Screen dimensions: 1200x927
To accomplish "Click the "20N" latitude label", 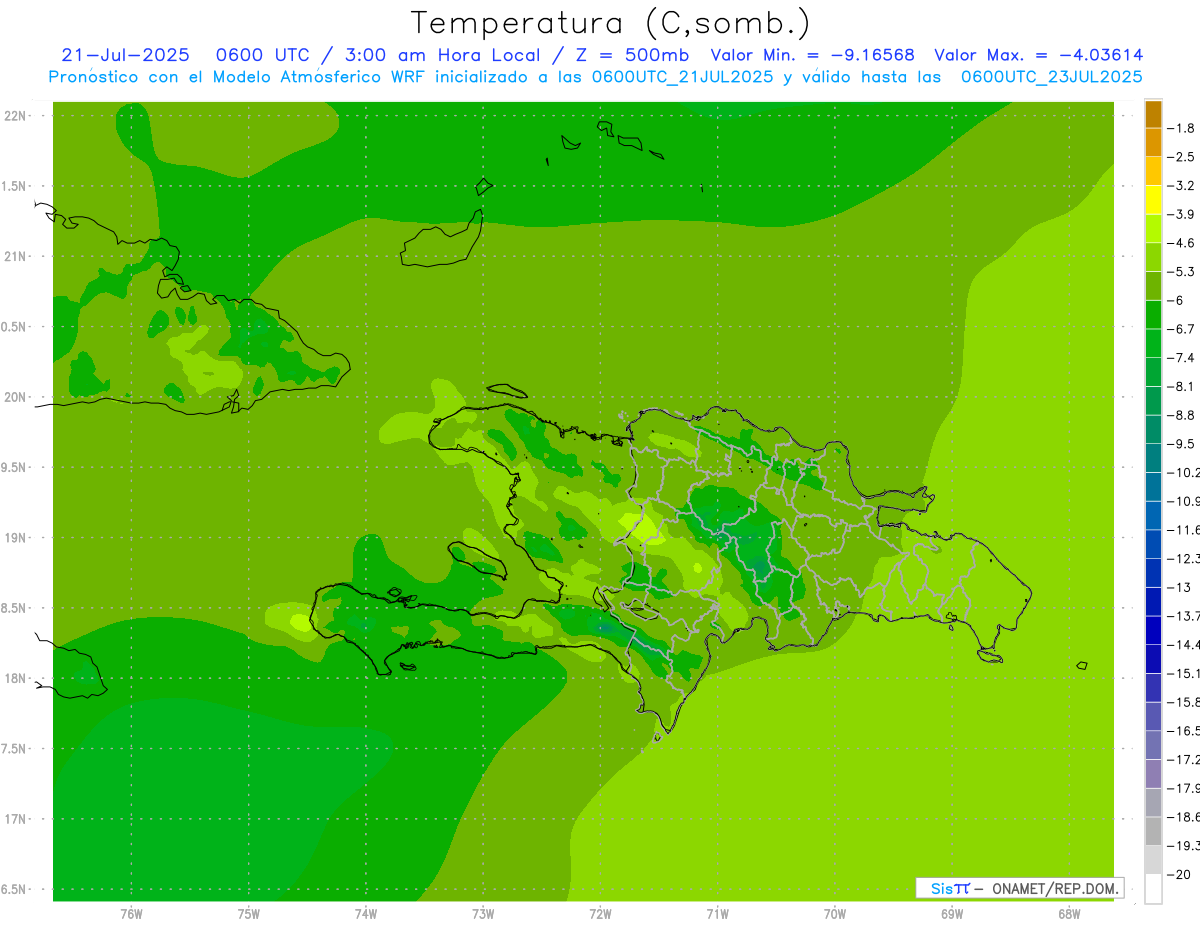I will tap(17, 397).
